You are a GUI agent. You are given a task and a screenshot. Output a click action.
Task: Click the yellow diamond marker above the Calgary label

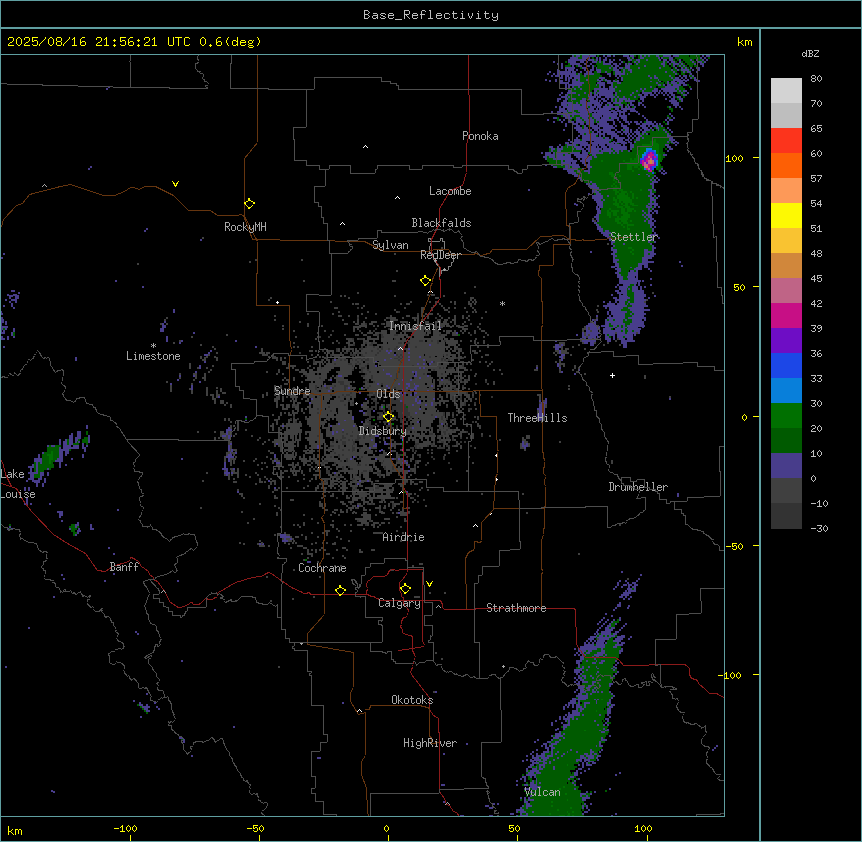pyautogui.click(x=405, y=589)
